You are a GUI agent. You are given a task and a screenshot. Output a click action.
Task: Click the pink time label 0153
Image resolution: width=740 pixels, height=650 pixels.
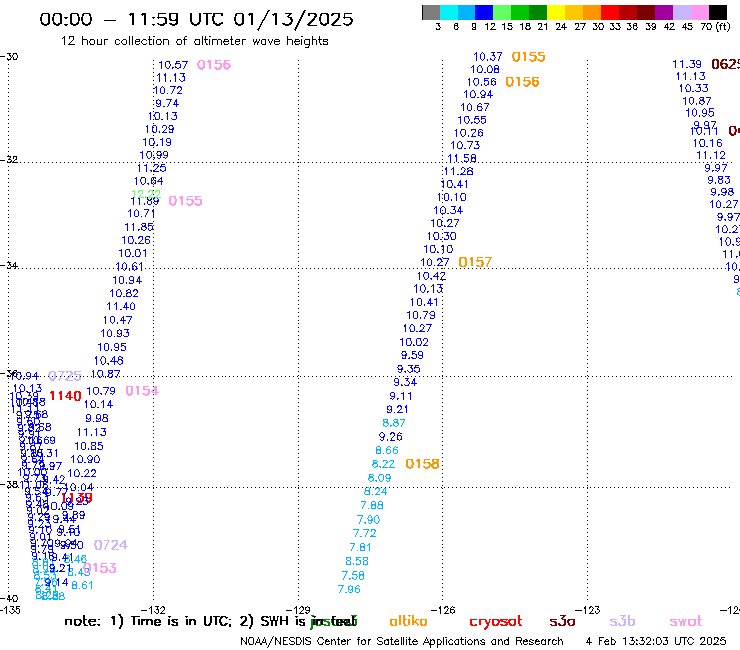tap(100, 568)
